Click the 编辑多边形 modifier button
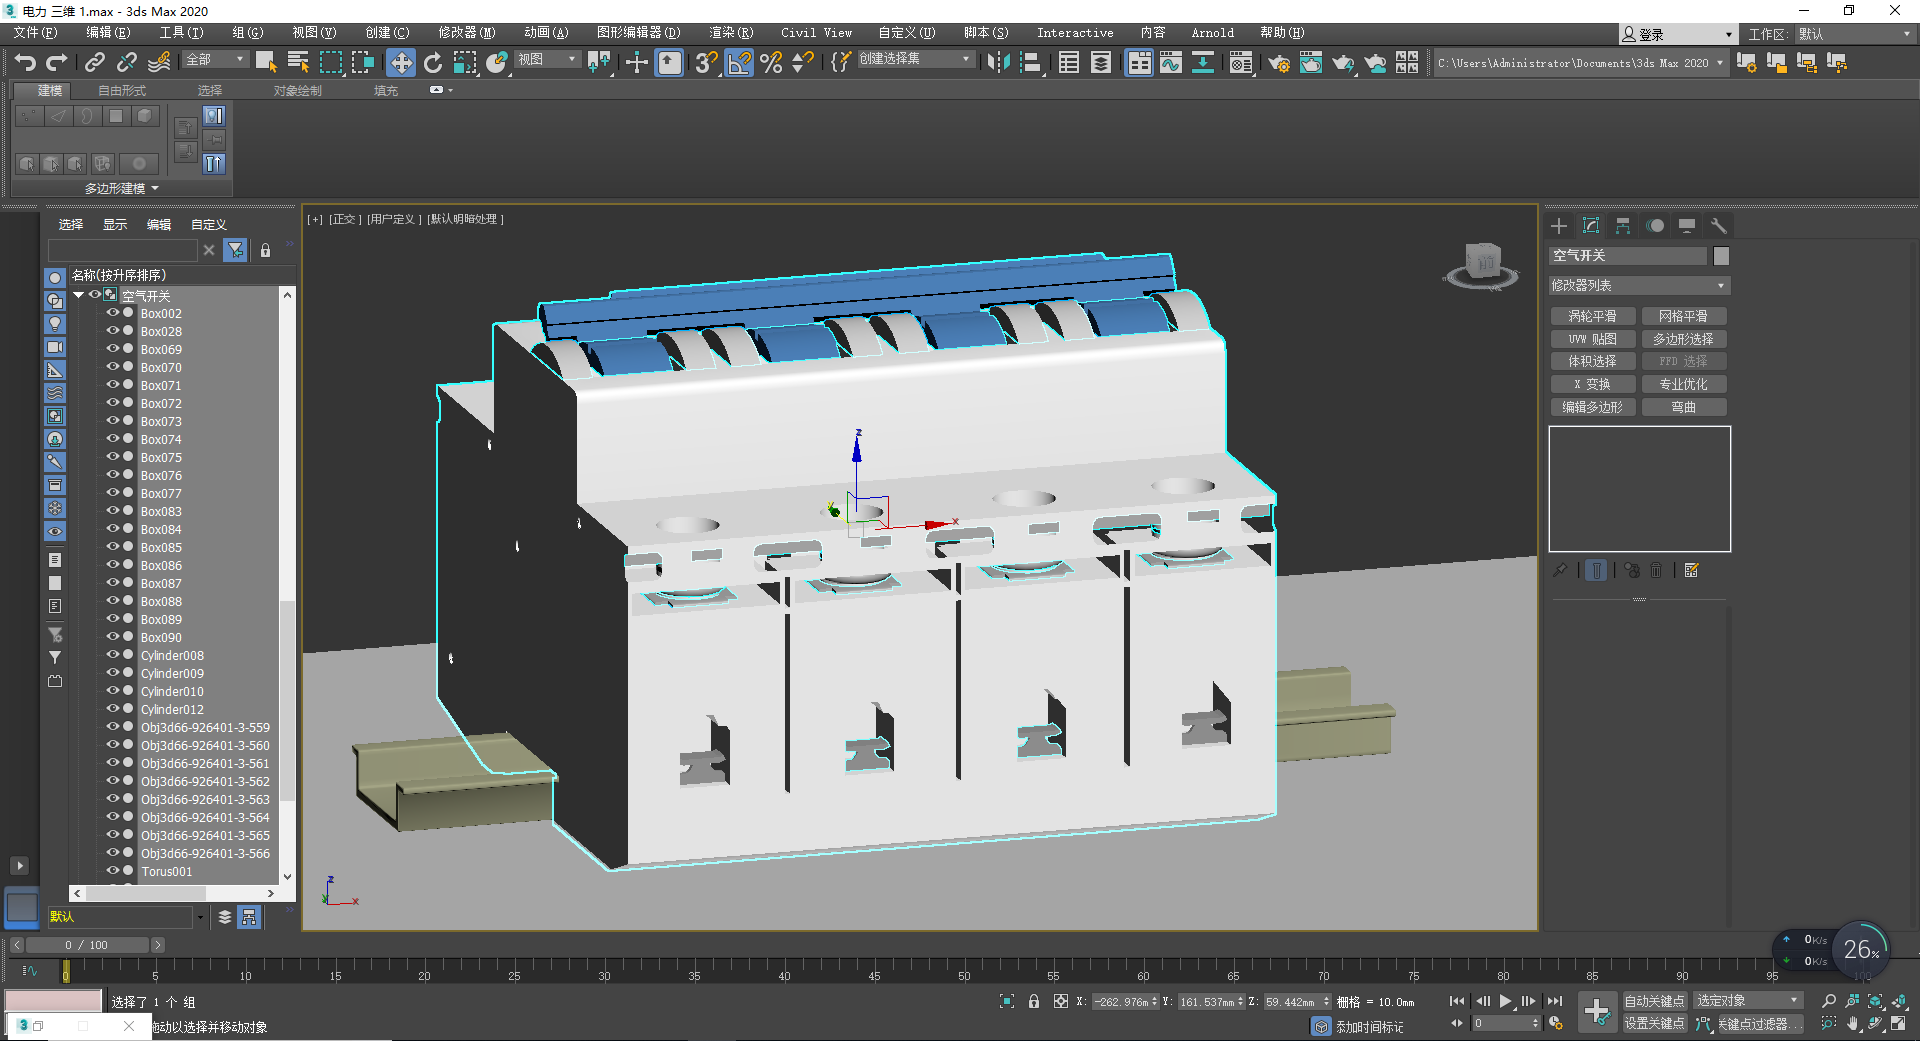The height and width of the screenshot is (1041, 1920). pos(1592,407)
